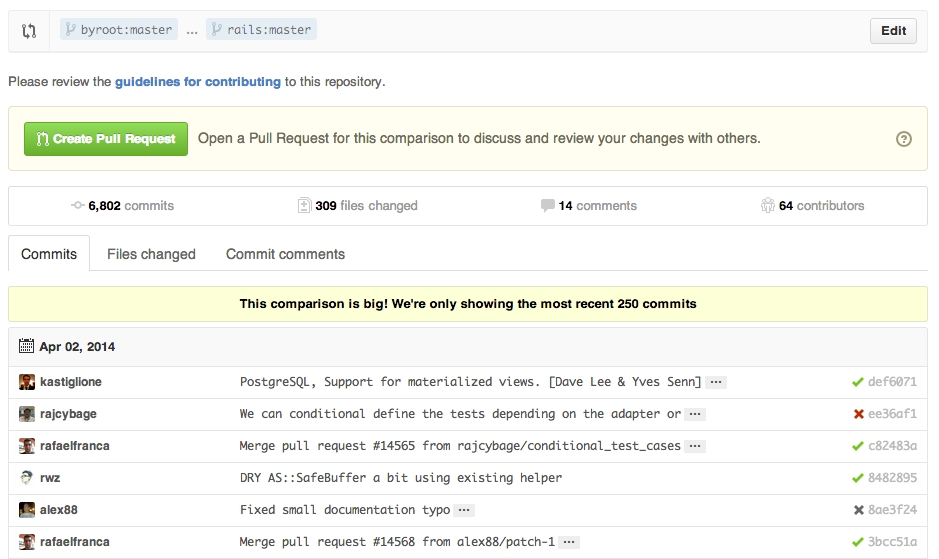The height and width of the screenshot is (559, 939).
Task: Expand the Fixed small documentation typo commit
Action: pos(464,510)
